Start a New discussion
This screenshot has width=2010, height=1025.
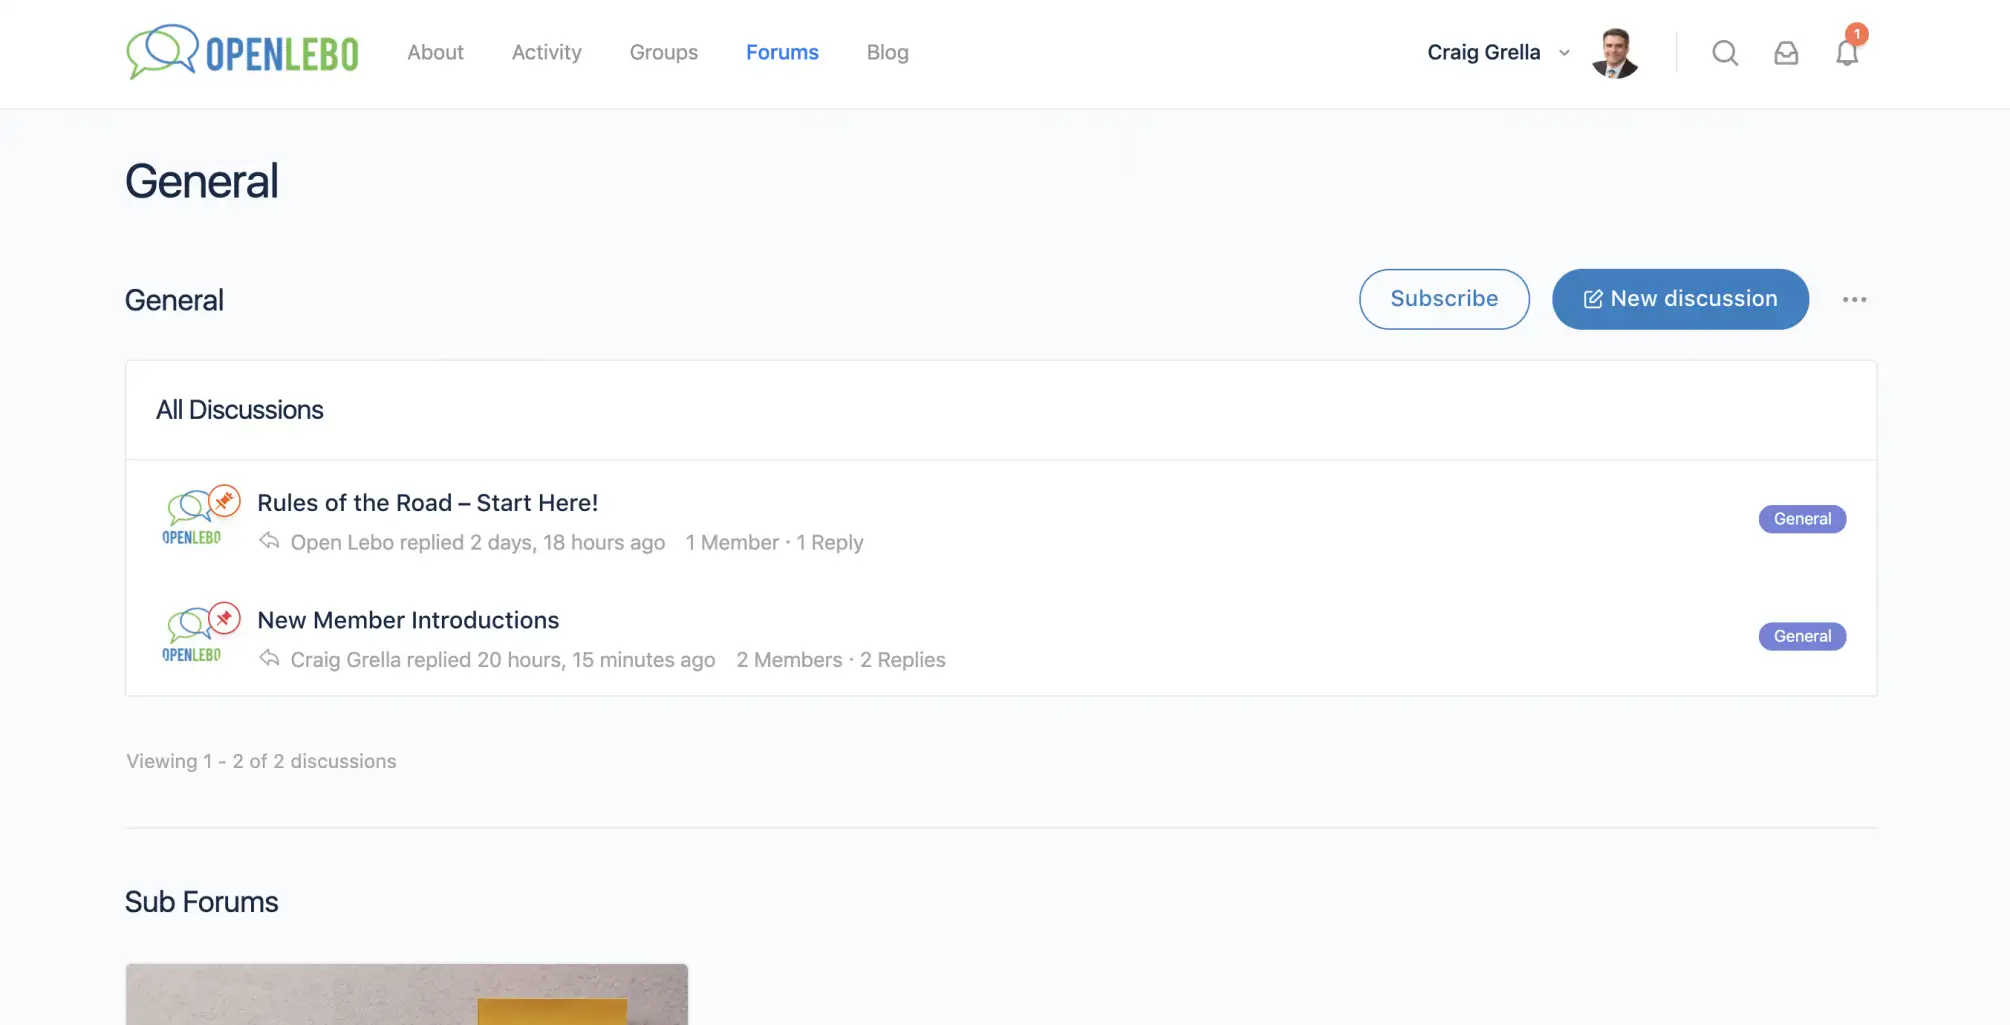click(x=1680, y=299)
